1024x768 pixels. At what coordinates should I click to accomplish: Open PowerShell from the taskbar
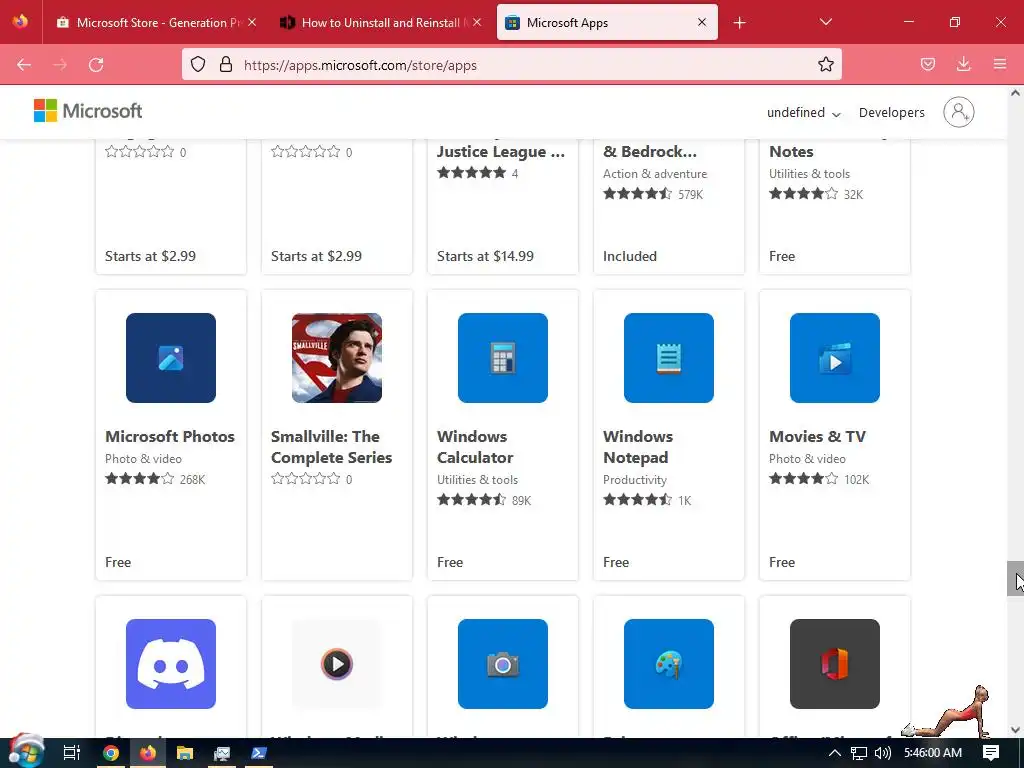coord(259,753)
